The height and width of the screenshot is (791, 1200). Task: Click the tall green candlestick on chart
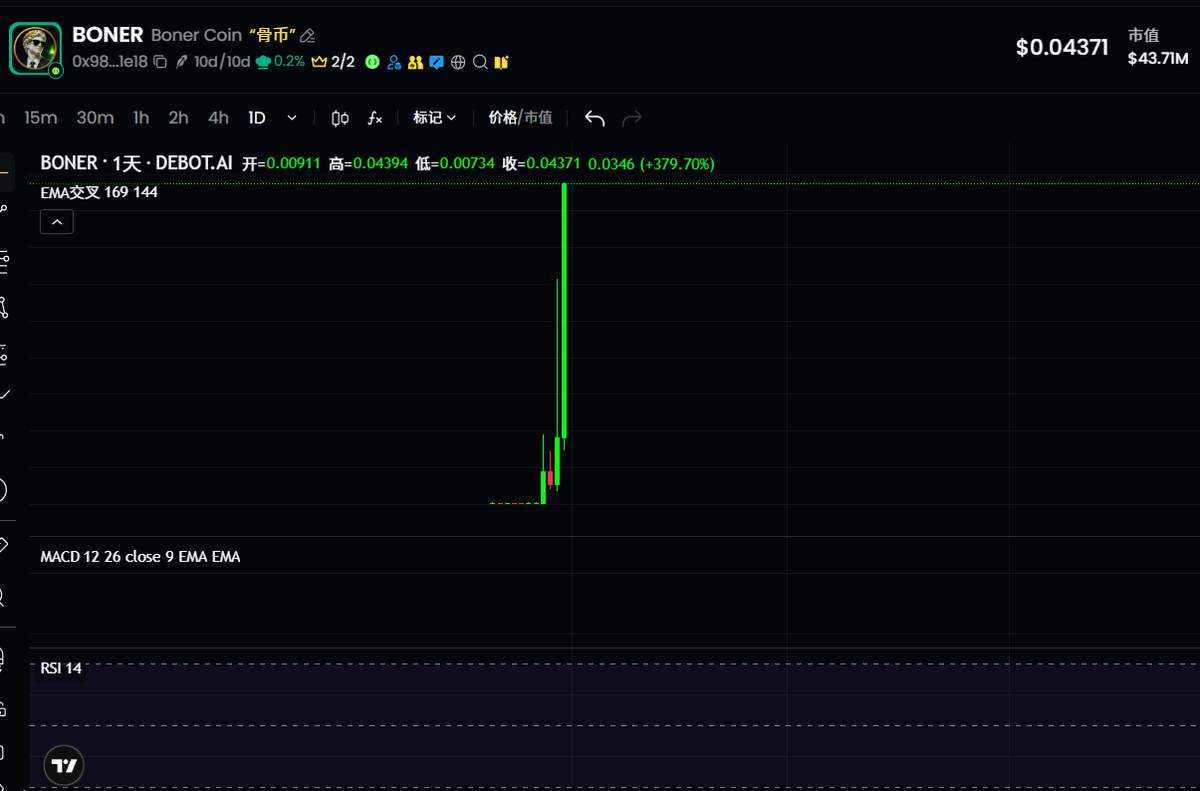(x=565, y=311)
